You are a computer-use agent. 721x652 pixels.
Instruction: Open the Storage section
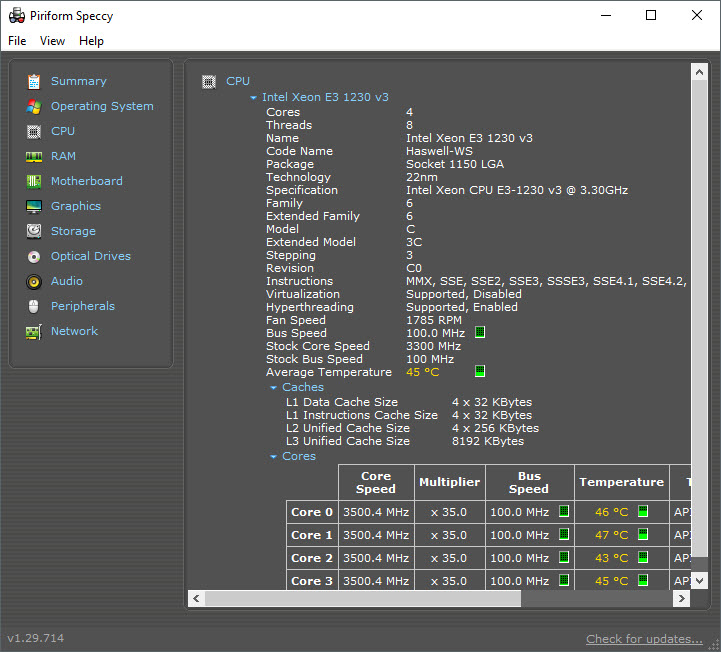click(73, 231)
